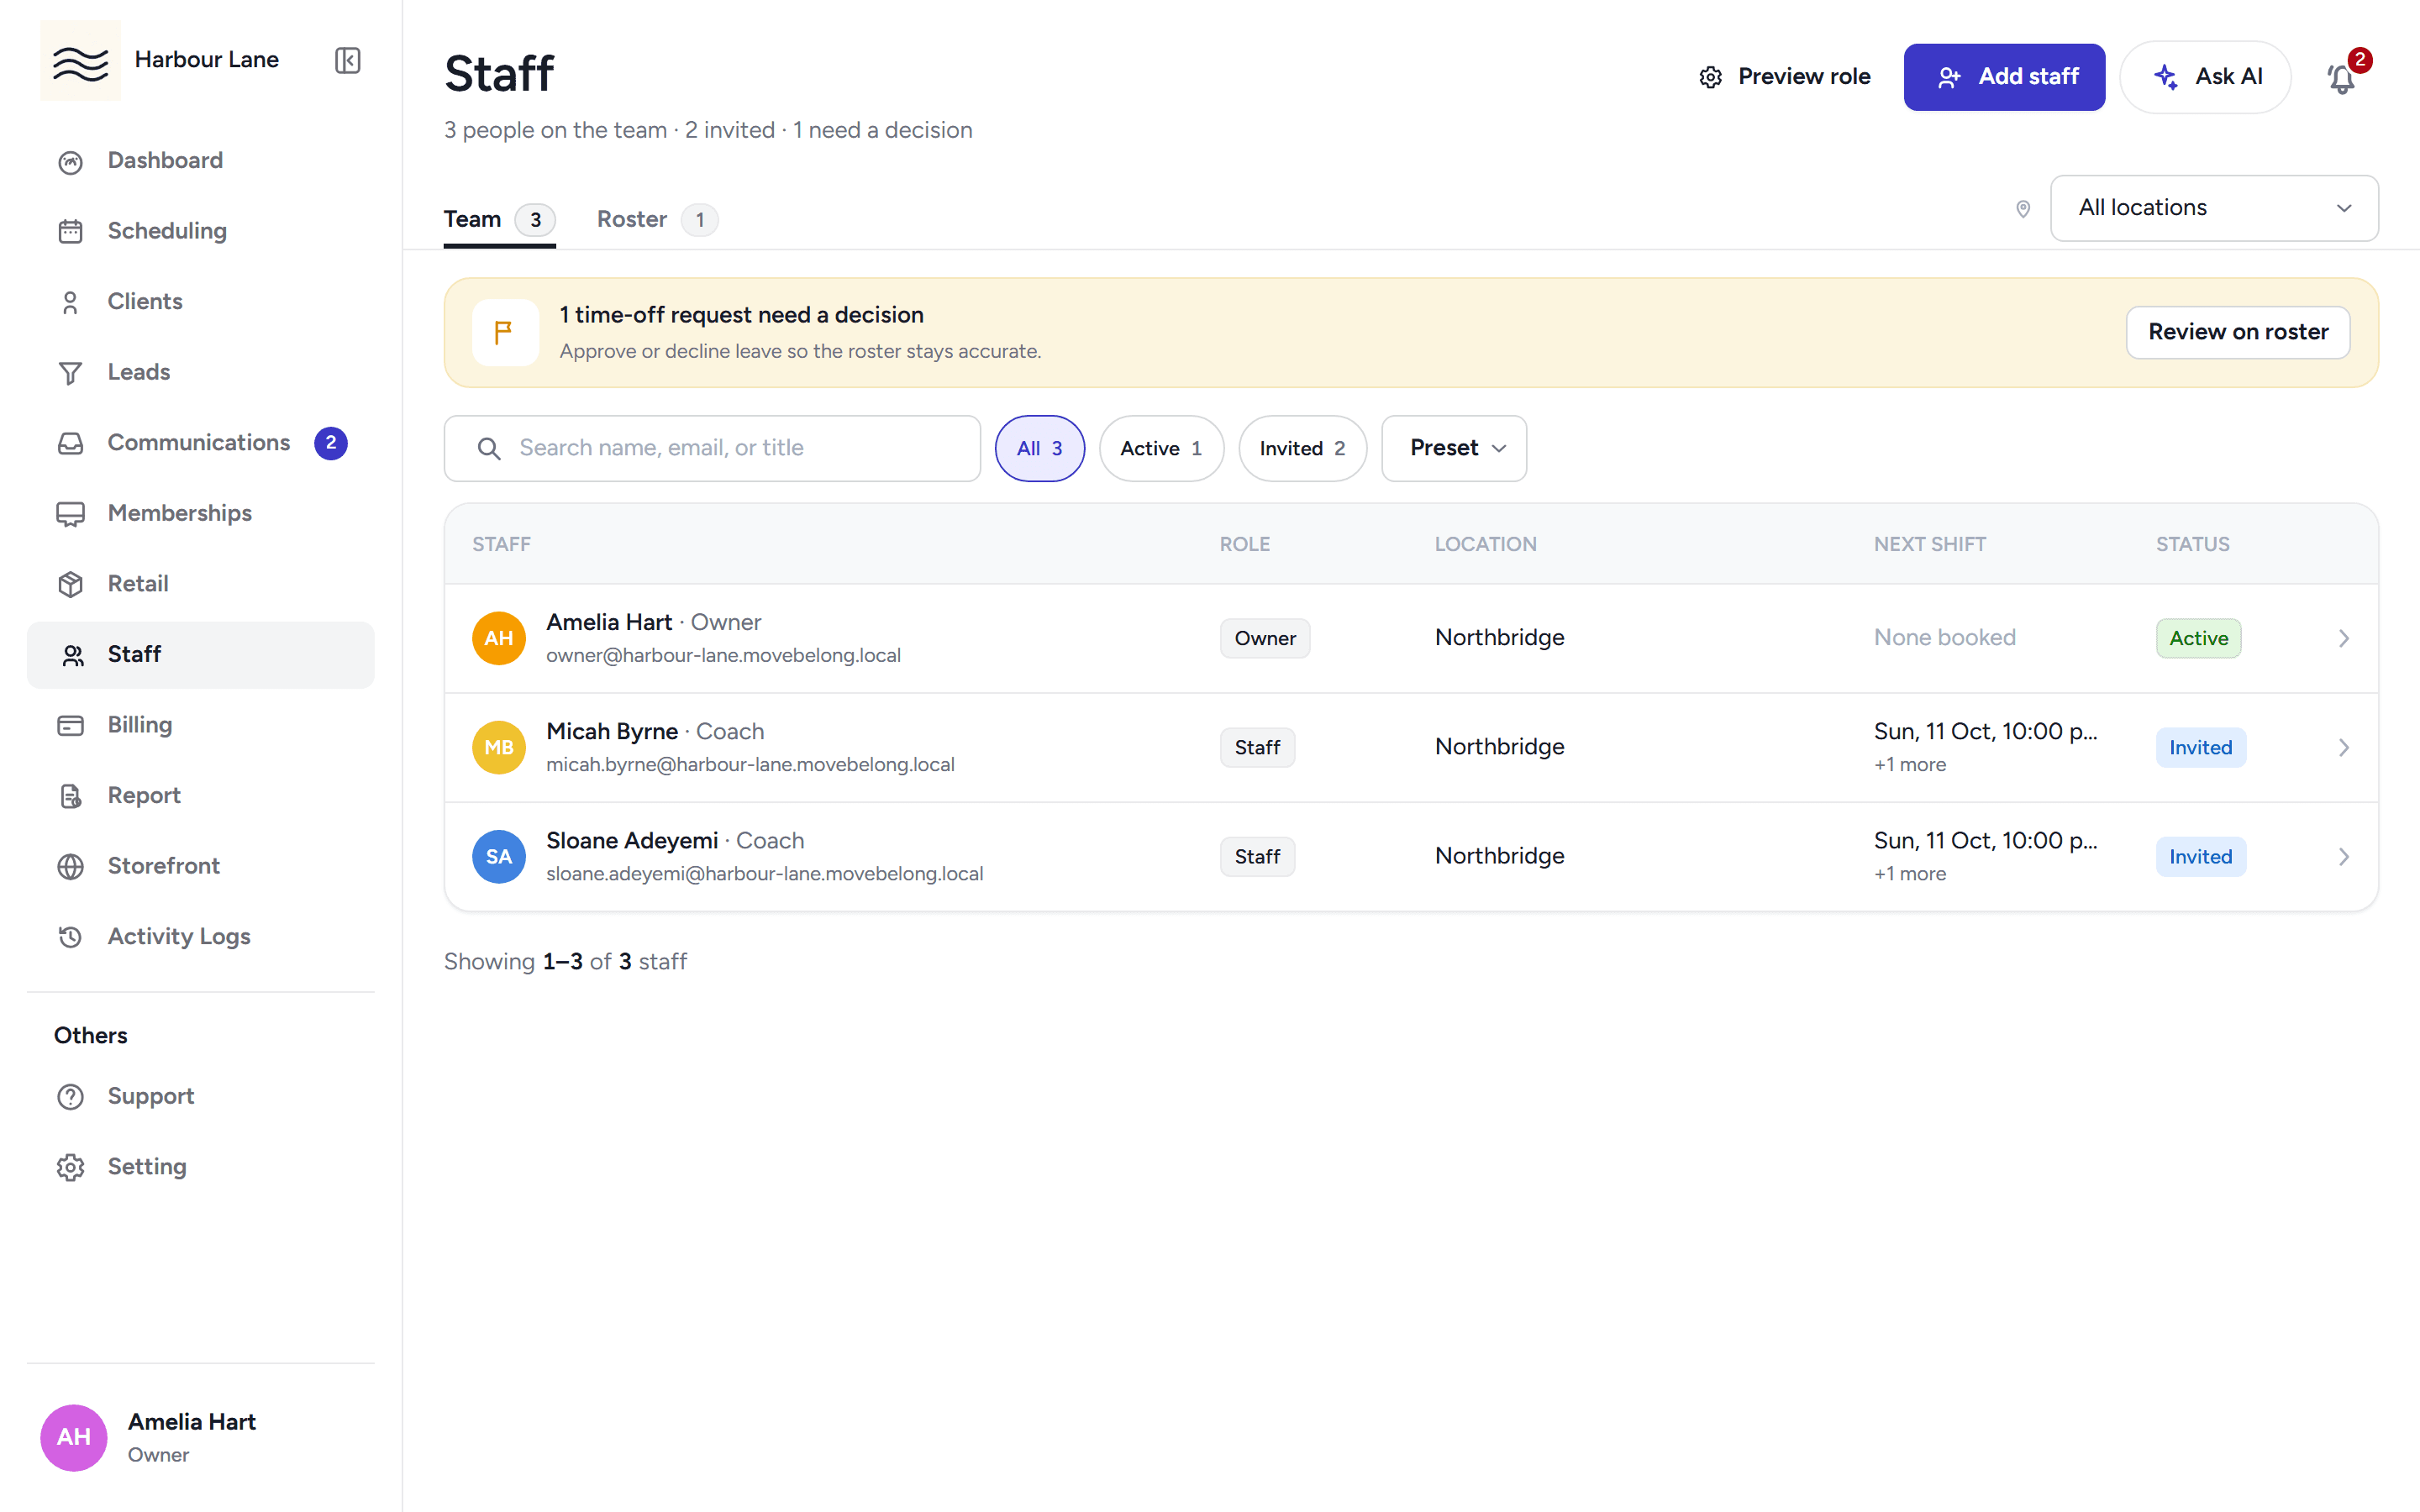Open Storefront globe icon

(x=70, y=866)
